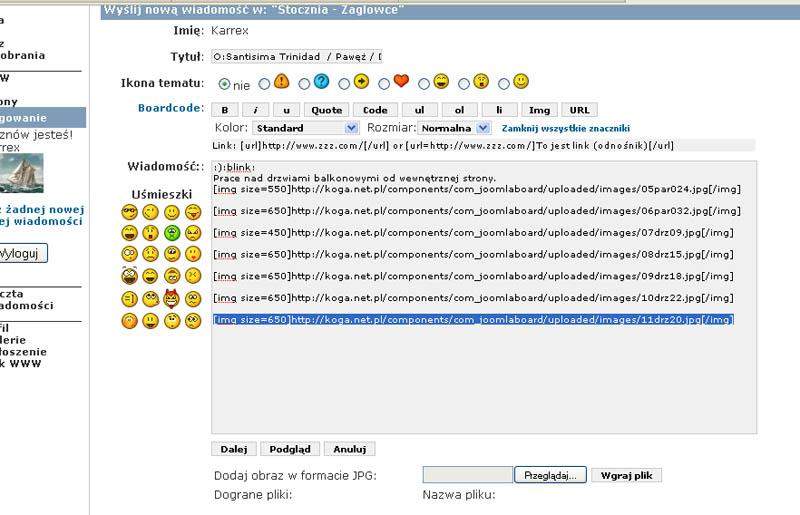The width and height of the screenshot is (800, 515).
Task: Select the question mark topic icon
Action: 321,82
